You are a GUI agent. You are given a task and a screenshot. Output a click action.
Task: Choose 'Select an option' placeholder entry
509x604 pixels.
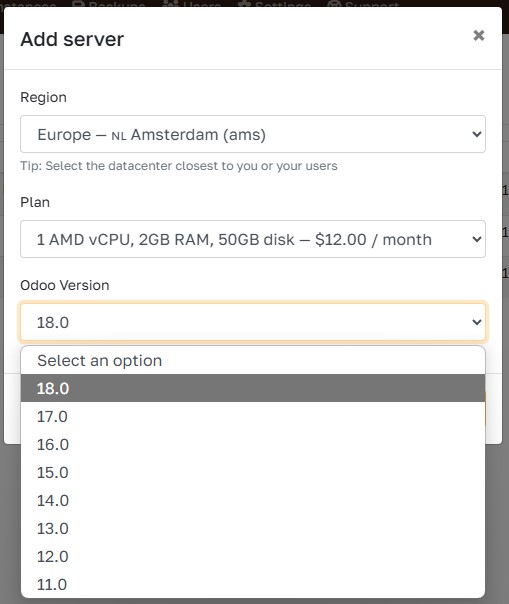[253, 361]
